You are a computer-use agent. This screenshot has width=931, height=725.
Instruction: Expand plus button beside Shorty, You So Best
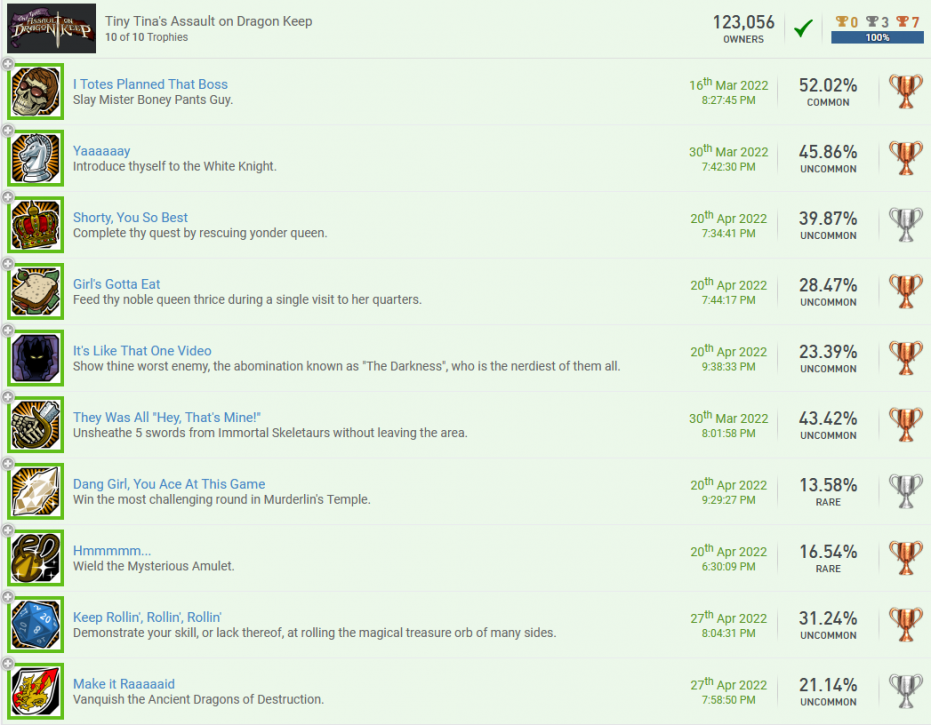tap(8, 197)
